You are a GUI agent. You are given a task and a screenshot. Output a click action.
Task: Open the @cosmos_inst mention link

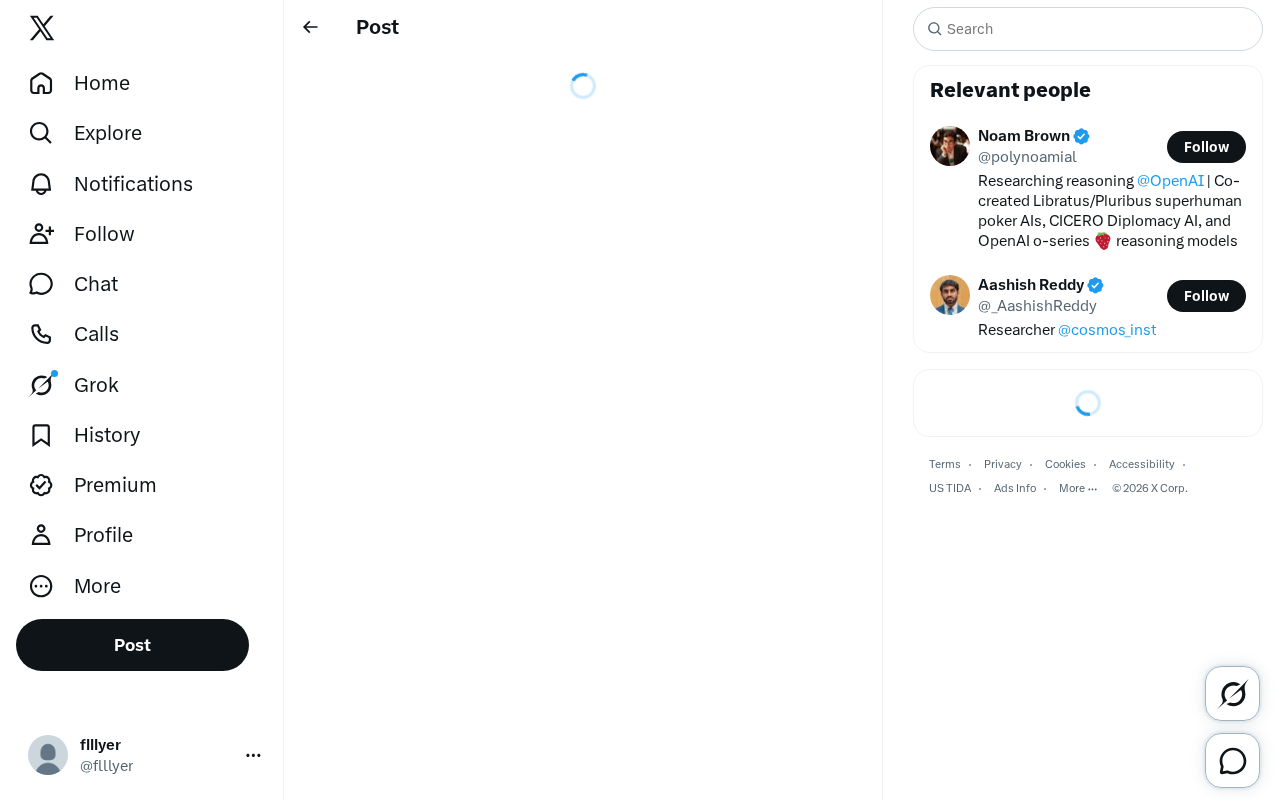[x=1107, y=330]
